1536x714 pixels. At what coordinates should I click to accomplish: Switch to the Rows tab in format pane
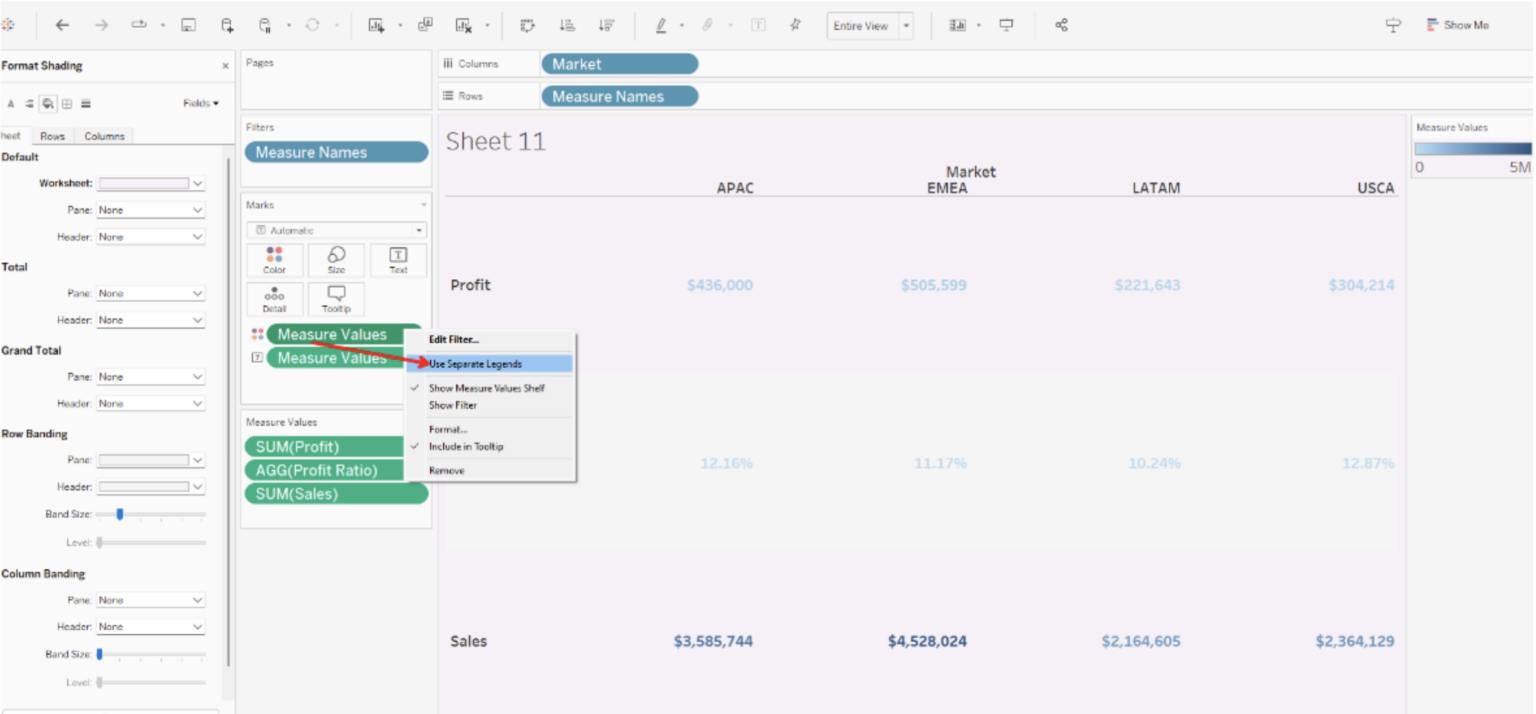click(x=52, y=136)
